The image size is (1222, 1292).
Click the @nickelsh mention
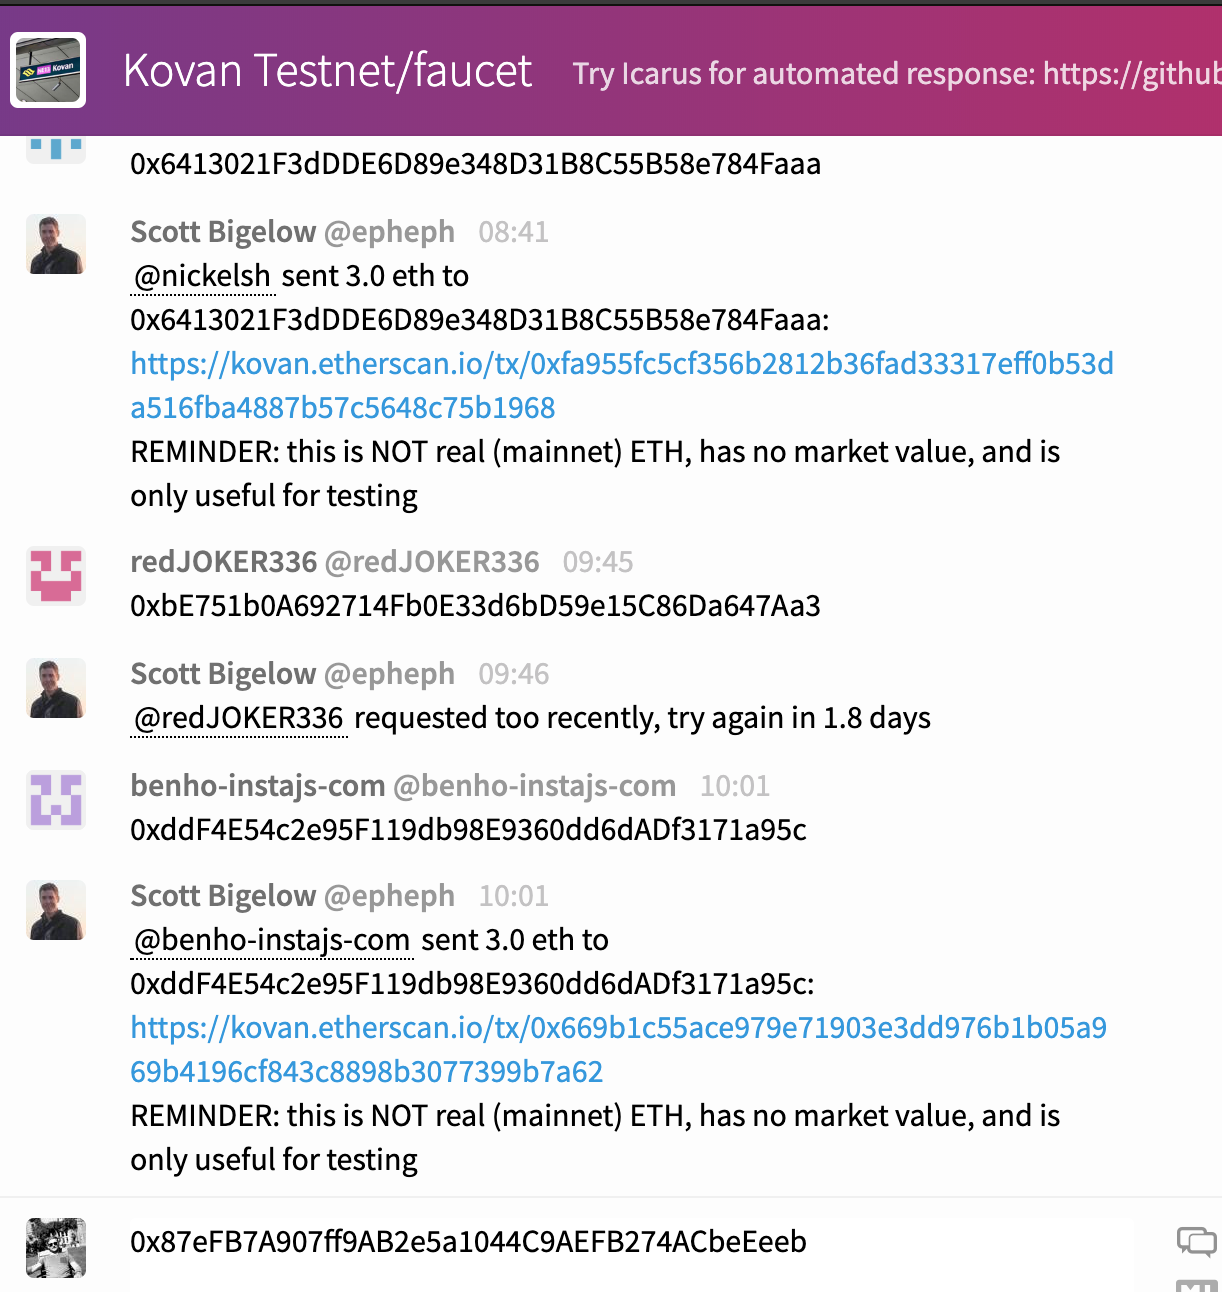(203, 276)
